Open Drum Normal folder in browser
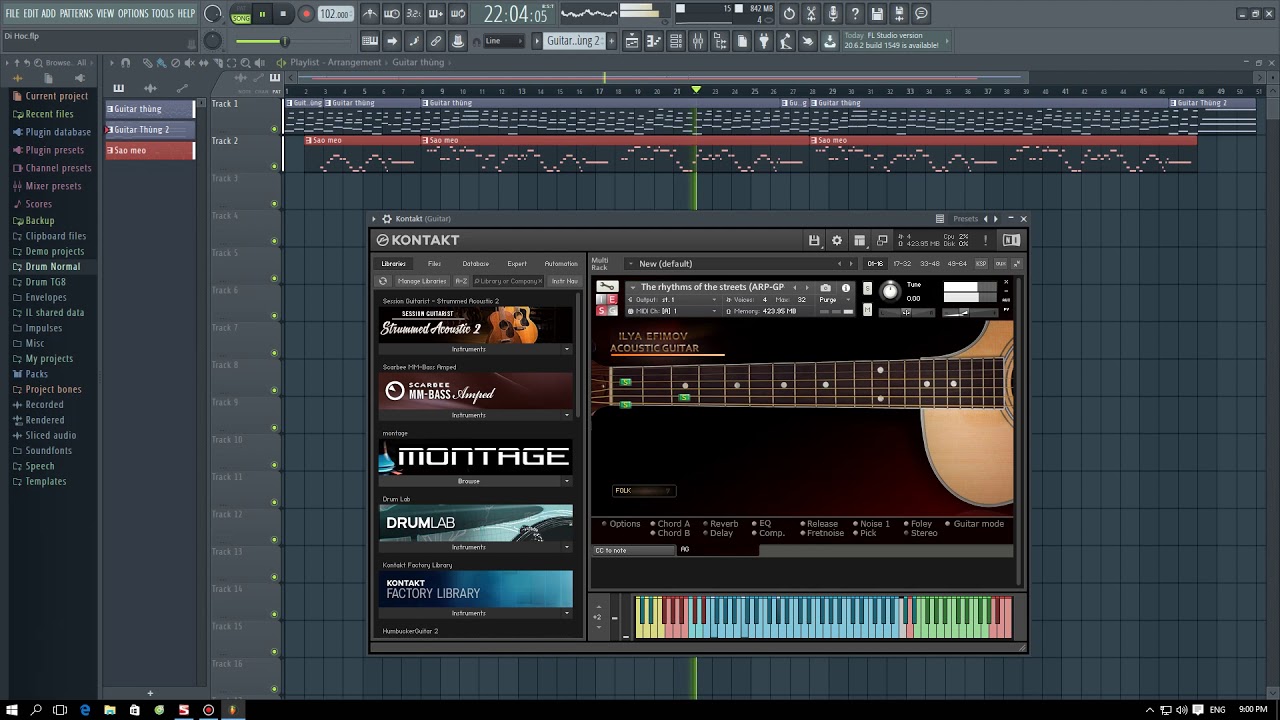The width and height of the screenshot is (1280, 720). 53,267
